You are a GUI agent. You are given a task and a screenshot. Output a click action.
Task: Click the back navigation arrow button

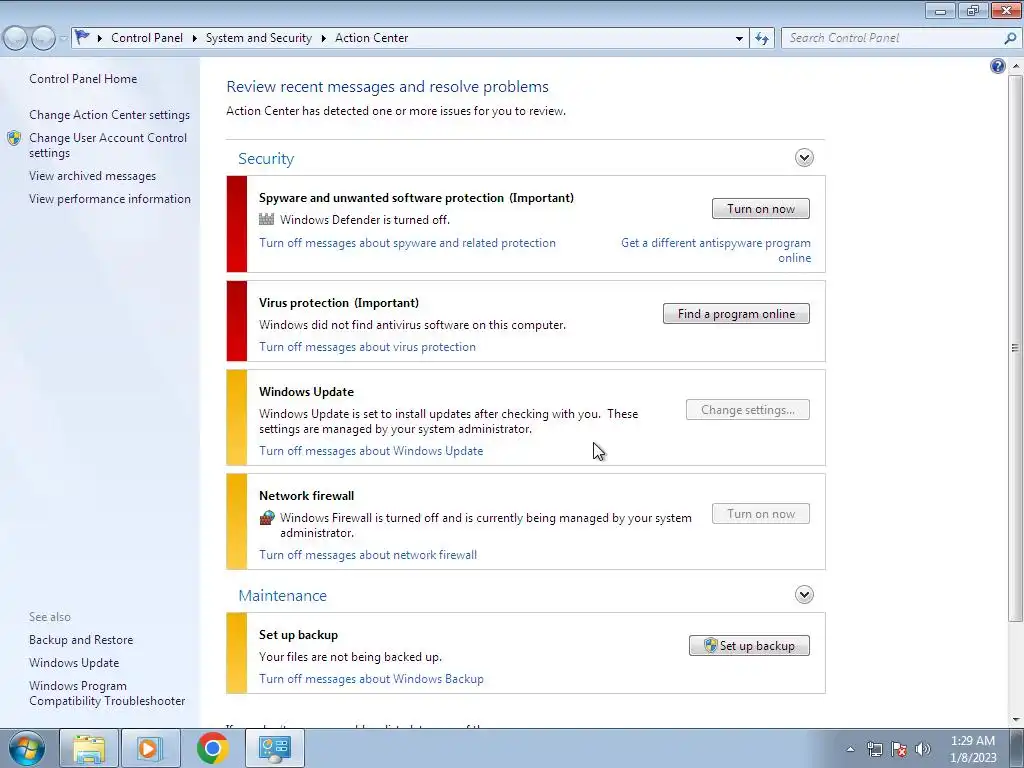(16, 38)
